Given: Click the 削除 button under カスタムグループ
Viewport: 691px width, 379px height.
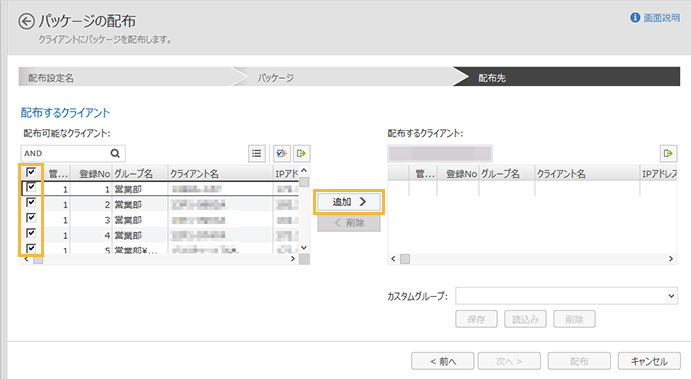Looking at the screenshot, I should pyautogui.click(x=575, y=320).
